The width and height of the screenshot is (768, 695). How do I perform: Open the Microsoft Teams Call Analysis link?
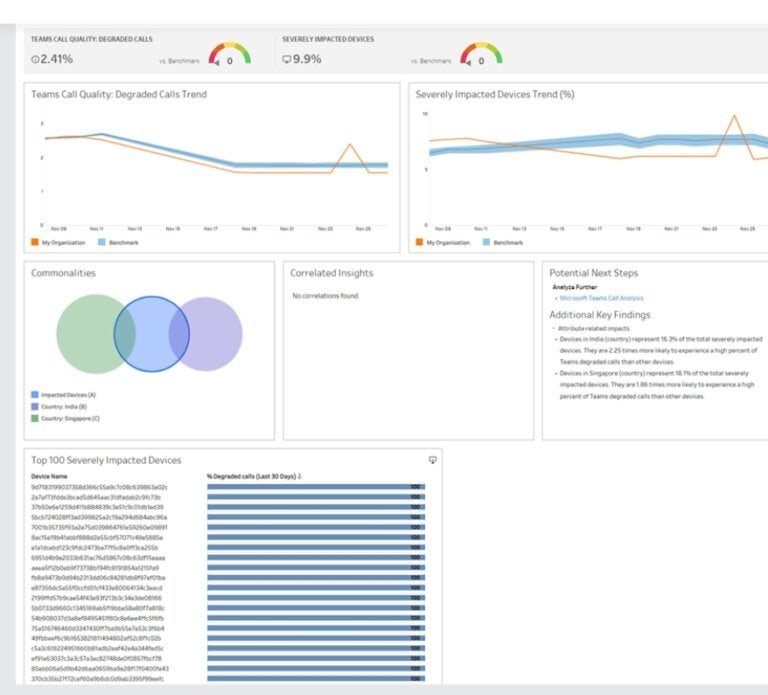601,298
